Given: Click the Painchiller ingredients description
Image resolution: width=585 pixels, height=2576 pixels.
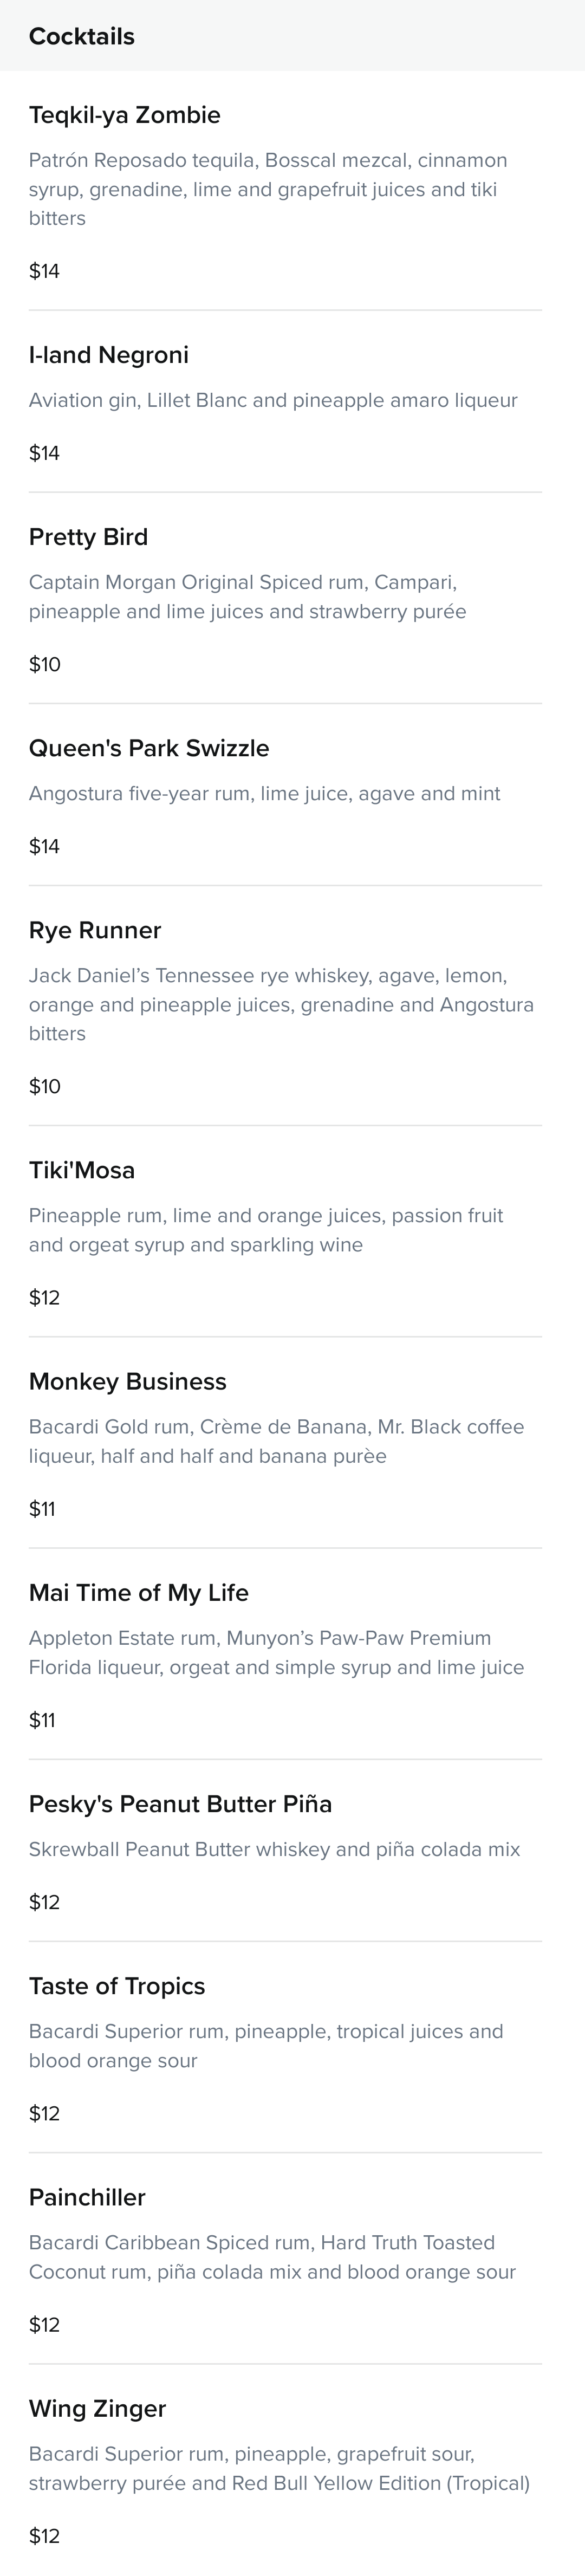Looking at the screenshot, I should click(272, 2257).
